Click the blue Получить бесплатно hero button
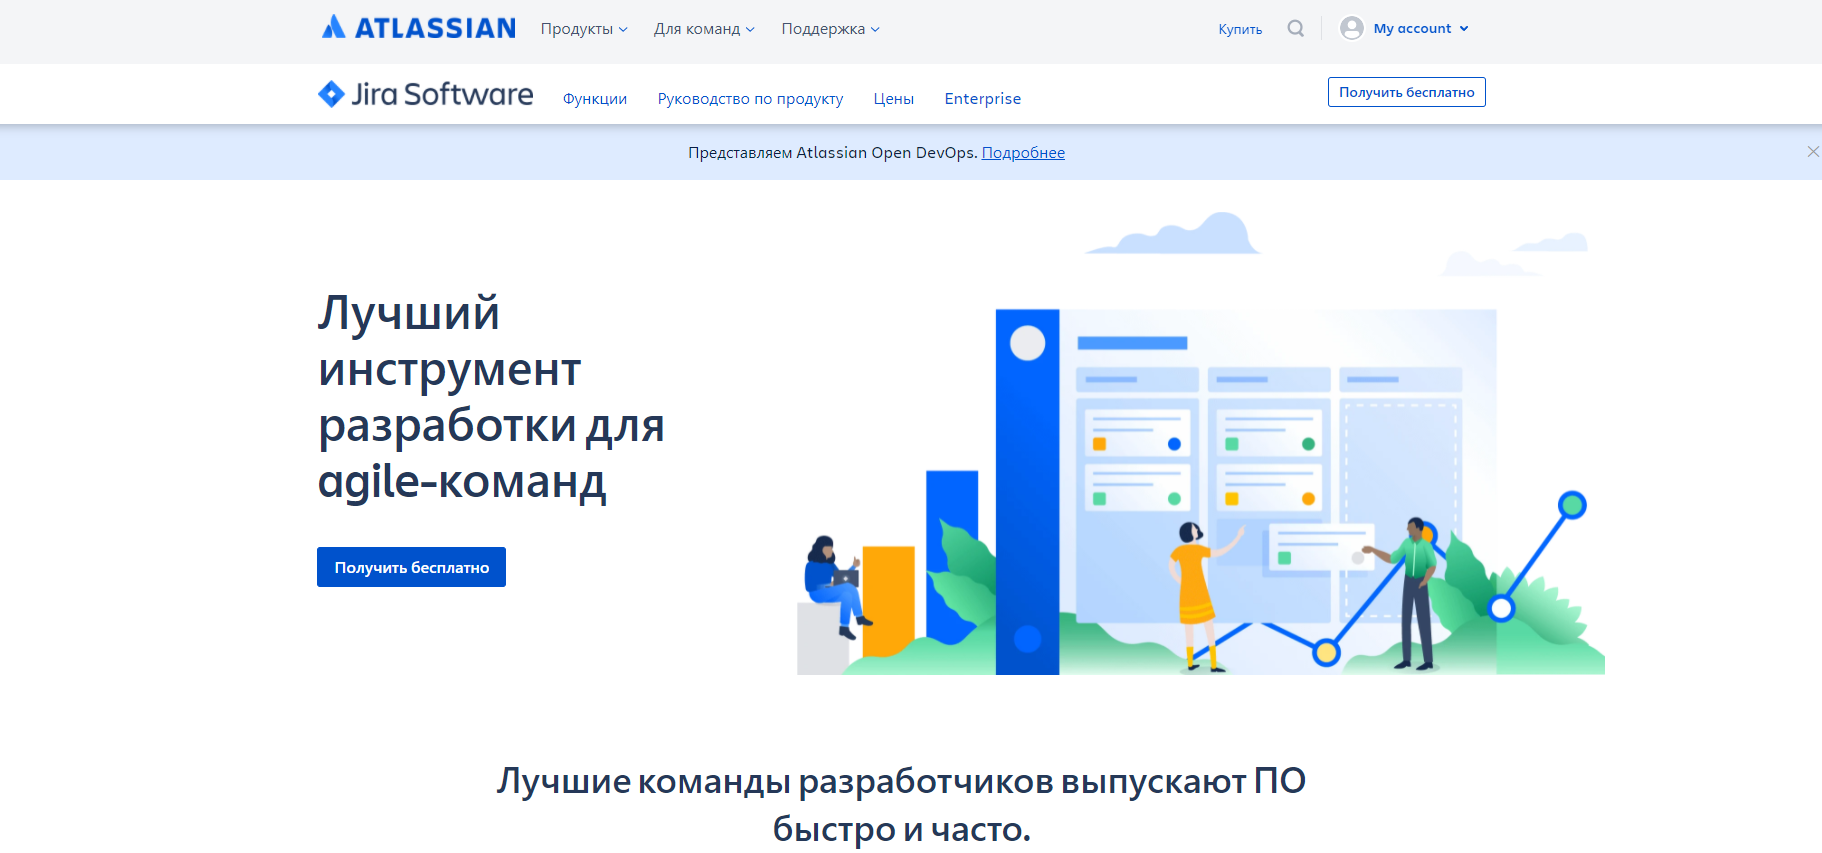Screen dimensions: 1822x853 pos(411,567)
